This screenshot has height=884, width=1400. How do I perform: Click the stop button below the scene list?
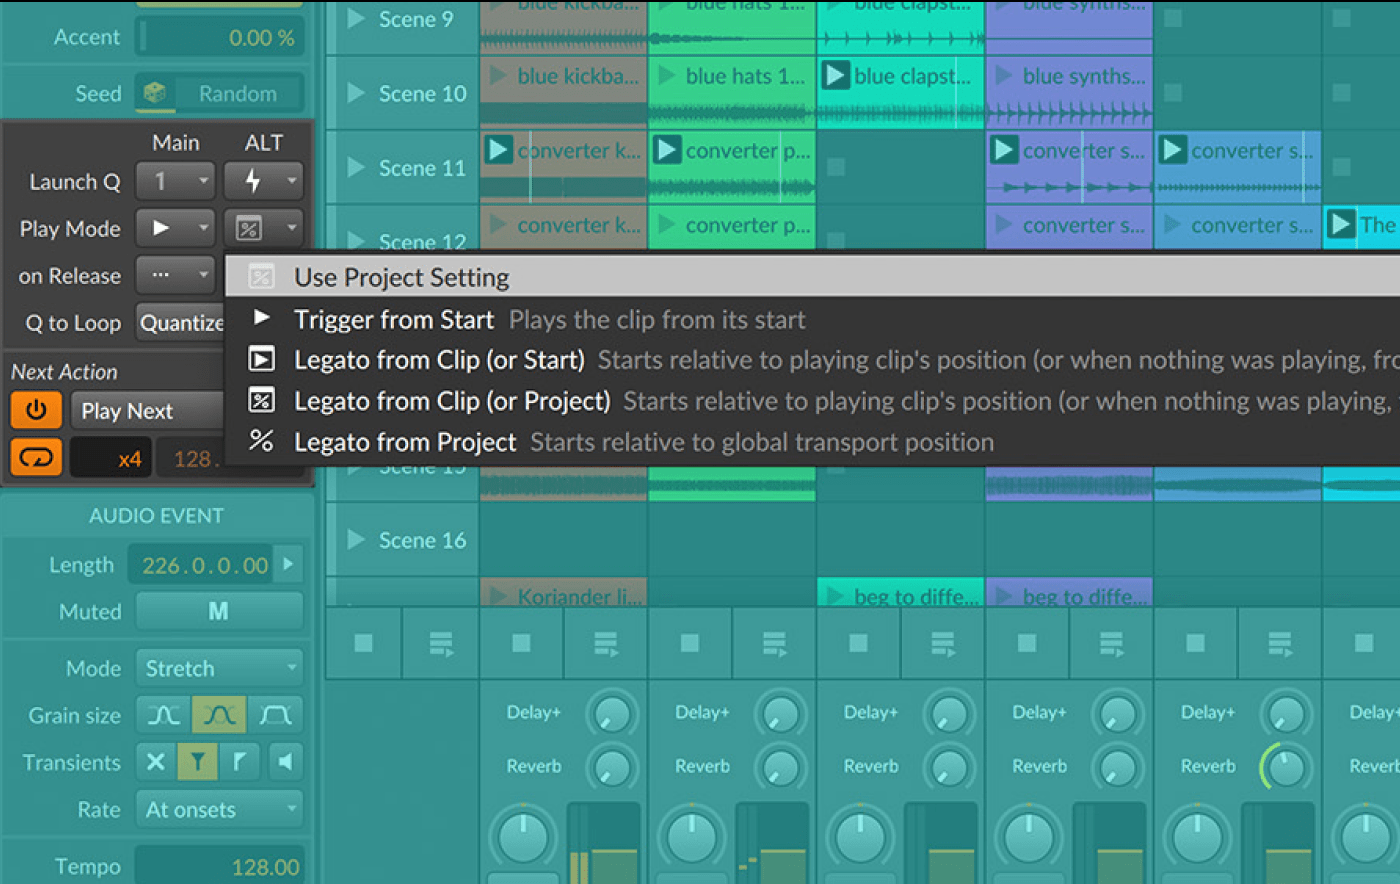[363, 643]
